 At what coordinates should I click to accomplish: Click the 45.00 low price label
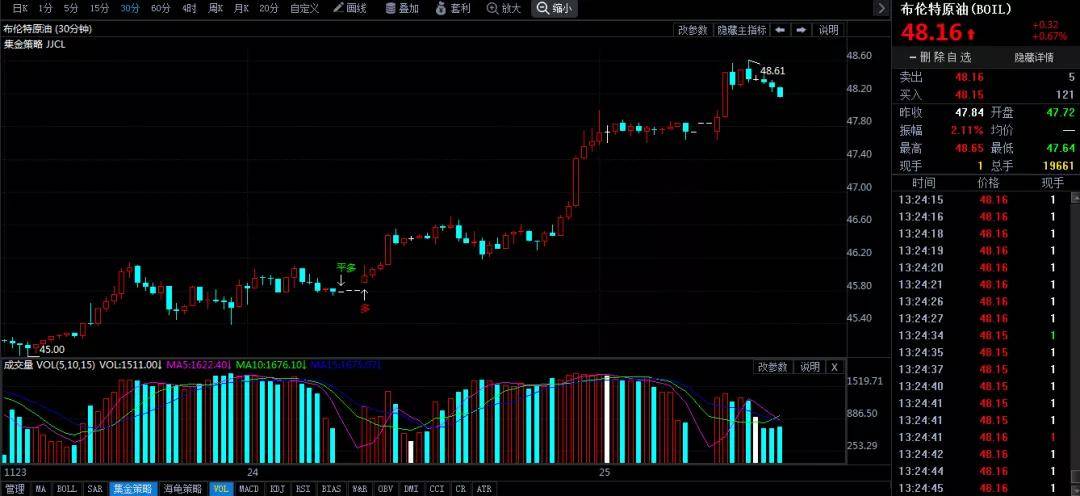pos(52,349)
